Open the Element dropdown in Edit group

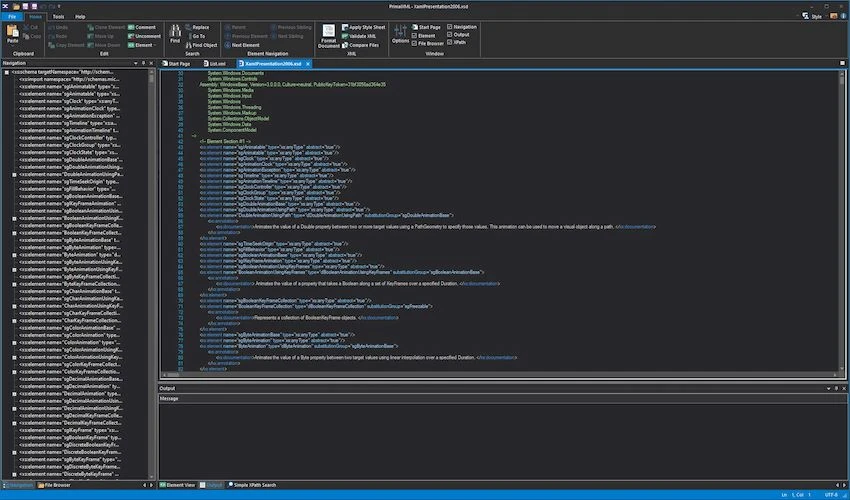click(x=144, y=45)
